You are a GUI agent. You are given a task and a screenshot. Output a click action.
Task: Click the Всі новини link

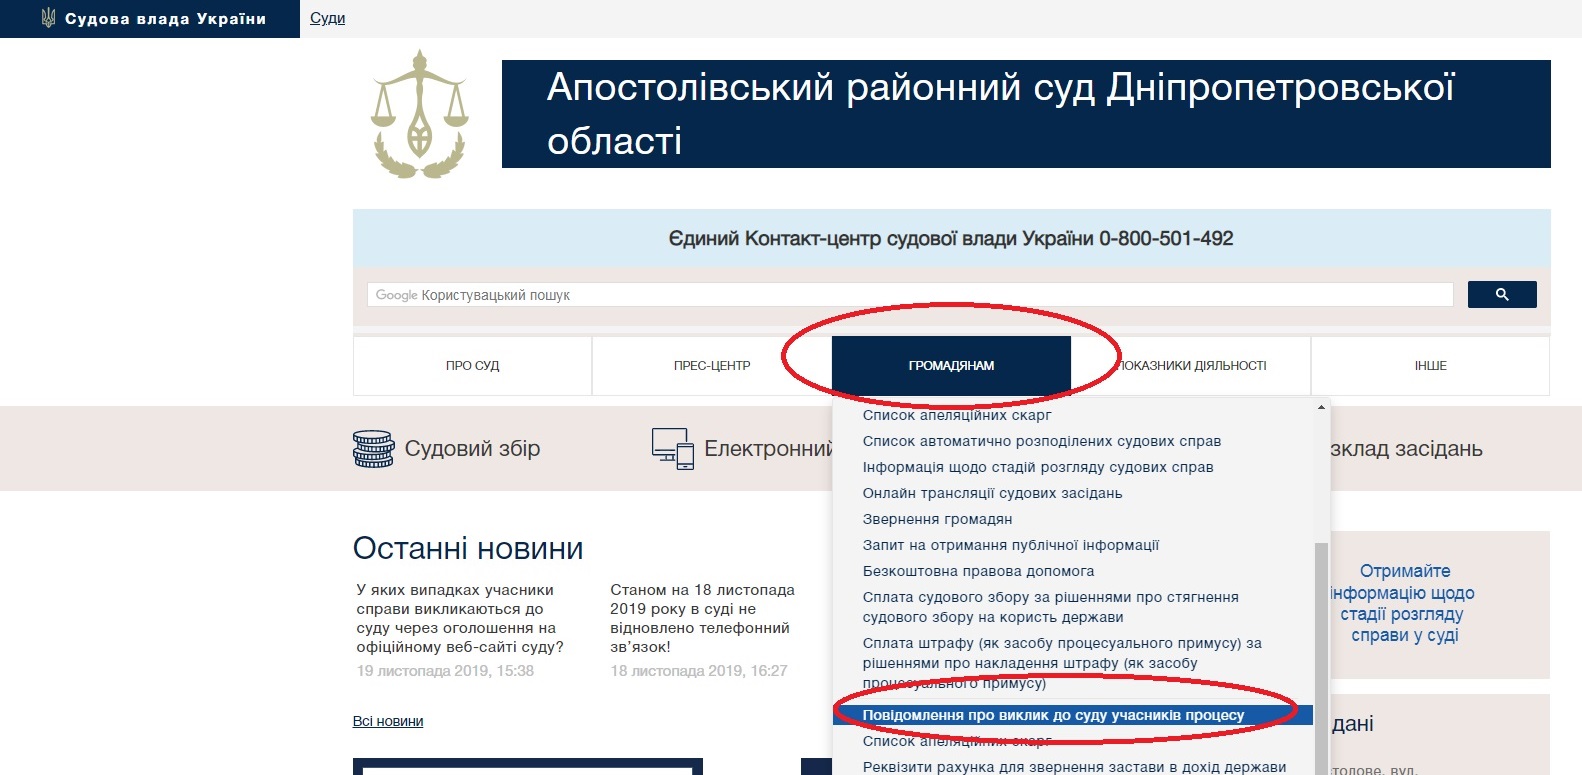pyautogui.click(x=388, y=721)
